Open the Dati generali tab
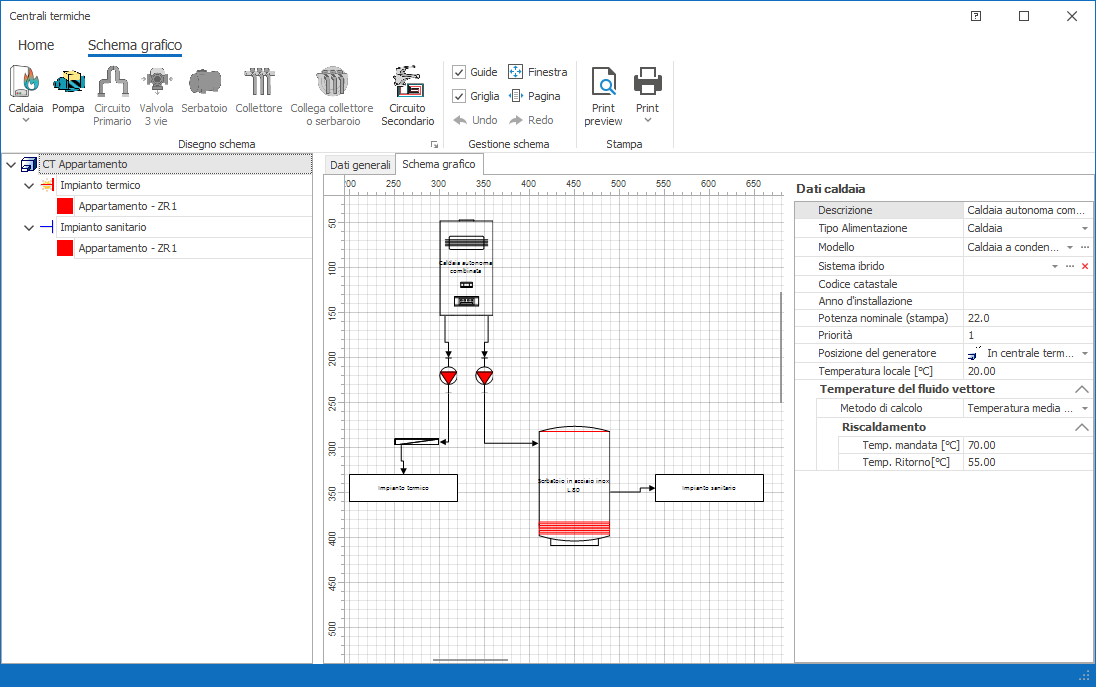 tap(360, 164)
